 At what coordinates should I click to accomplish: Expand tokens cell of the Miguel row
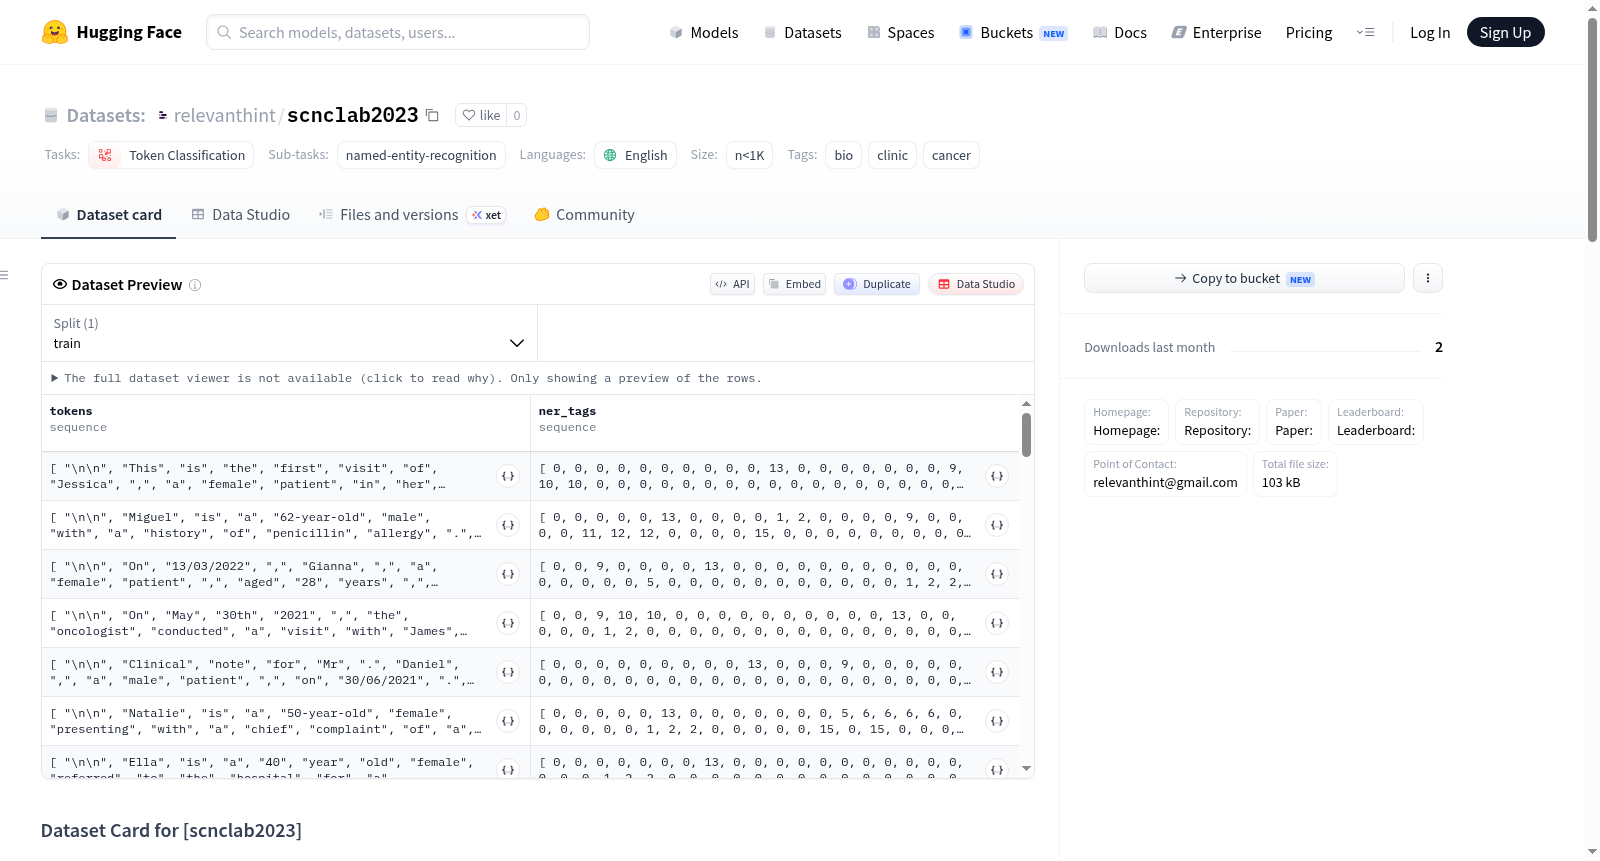[508, 525]
